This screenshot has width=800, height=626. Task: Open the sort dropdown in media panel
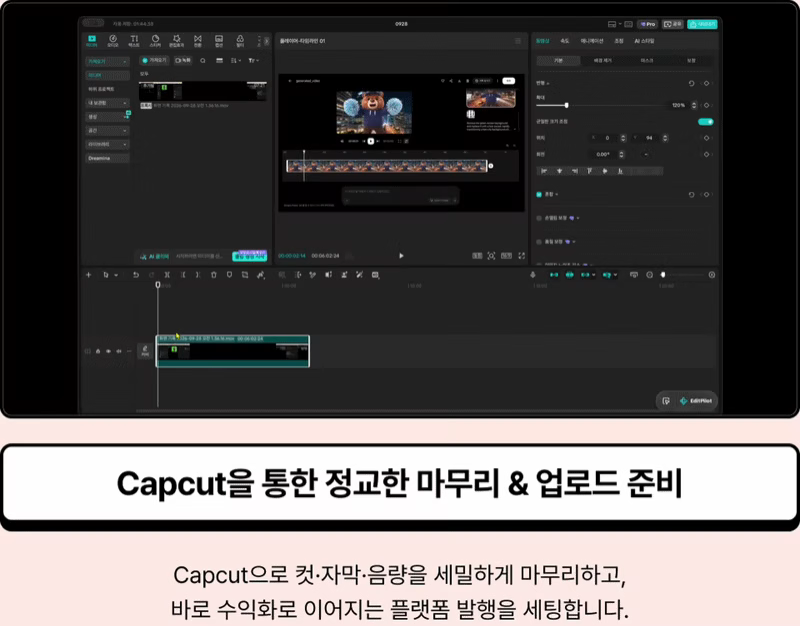[x=235, y=61]
